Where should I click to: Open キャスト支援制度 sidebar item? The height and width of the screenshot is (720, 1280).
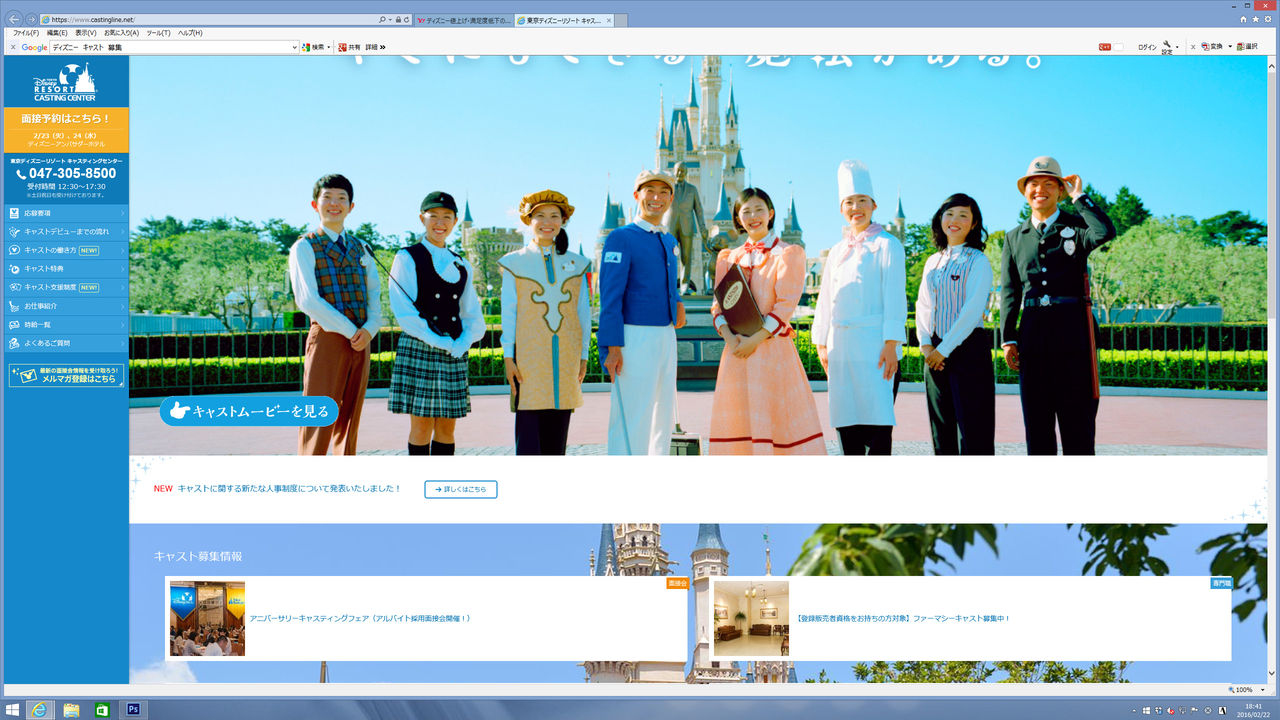pos(65,287)
